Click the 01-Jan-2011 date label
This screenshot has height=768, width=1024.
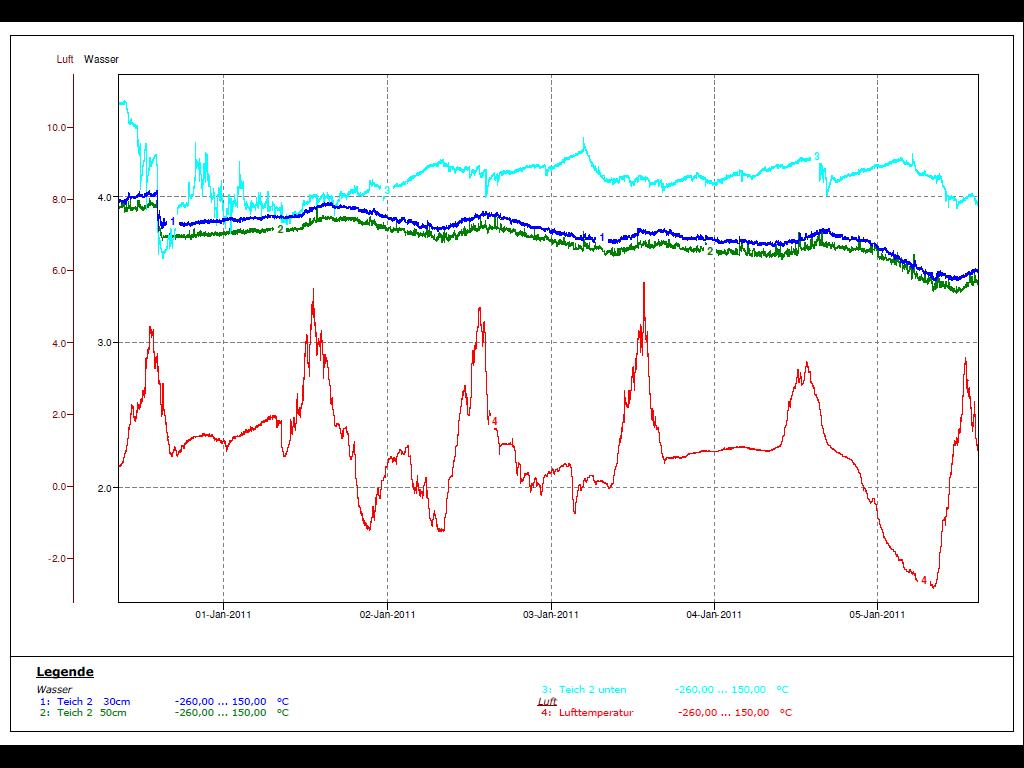(x=223, y=615)
